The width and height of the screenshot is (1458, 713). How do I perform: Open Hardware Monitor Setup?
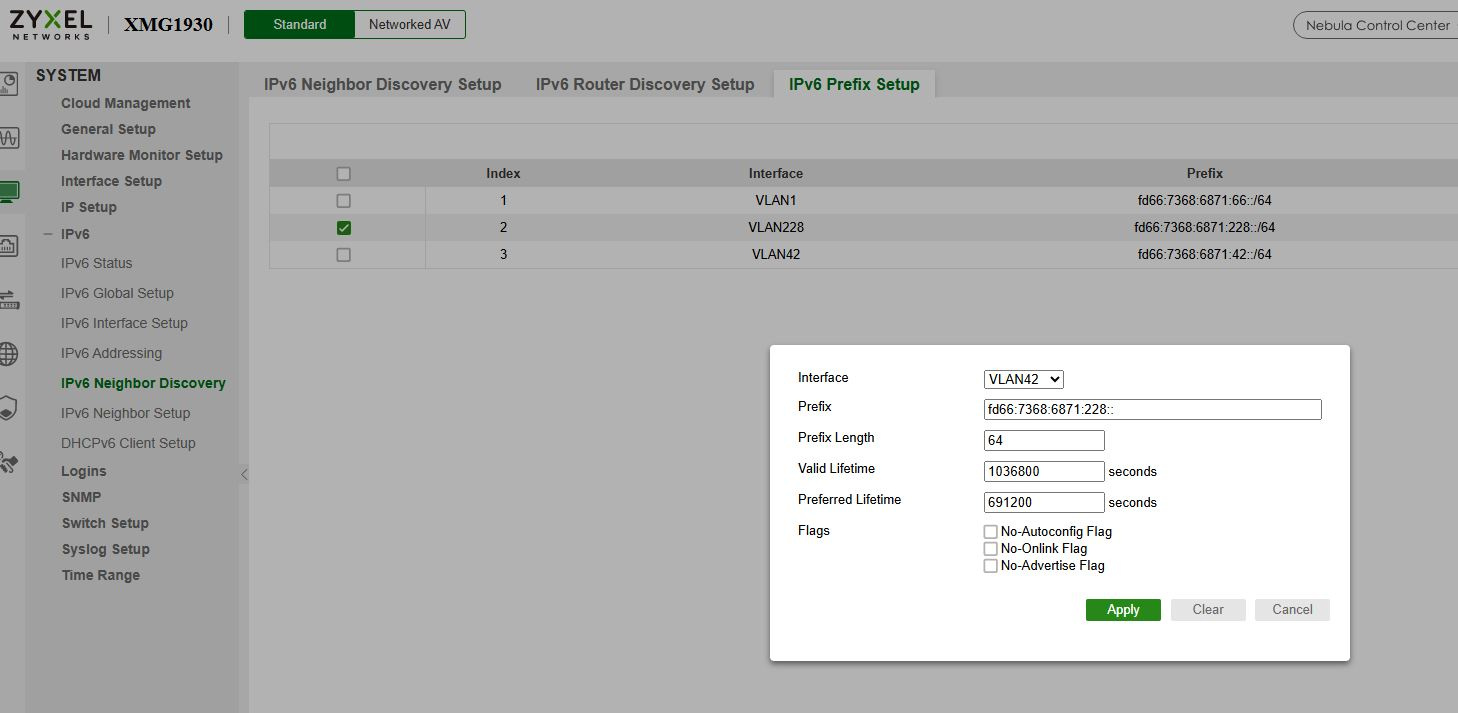point(141,155)
